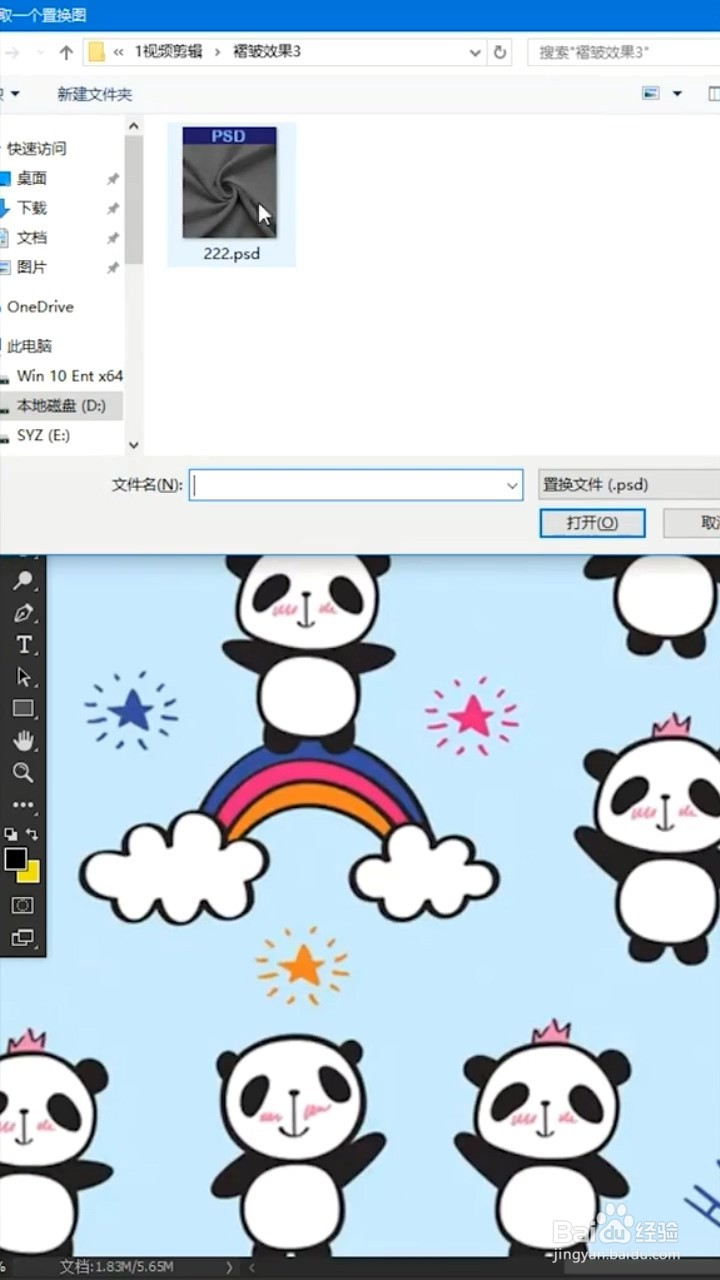Go up one folder level arrow

coord(66,52)
